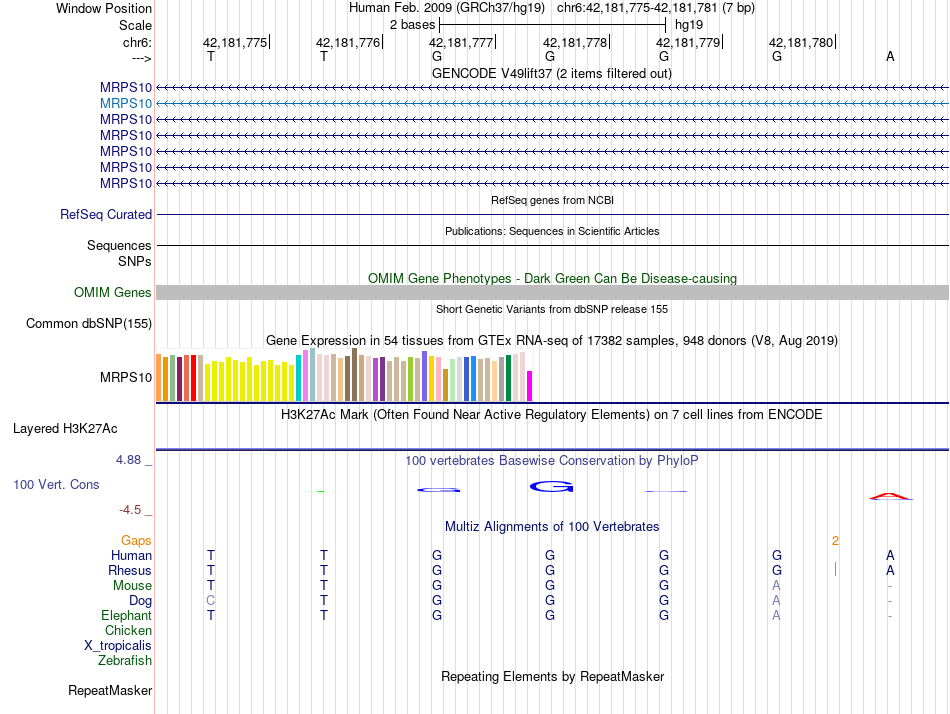The image size is (950, 714).
Task: Click the magenta bar in GTEx expression chart
Action: pyautogui.click(x=530, y=385)
